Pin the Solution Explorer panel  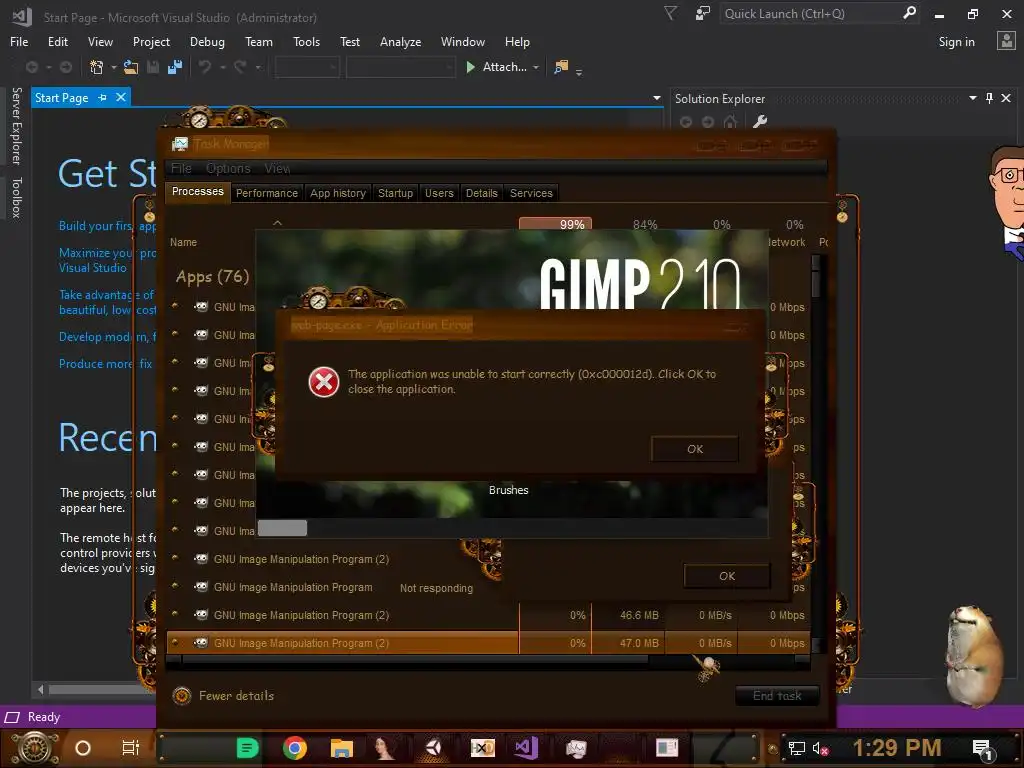pos(989,98)
